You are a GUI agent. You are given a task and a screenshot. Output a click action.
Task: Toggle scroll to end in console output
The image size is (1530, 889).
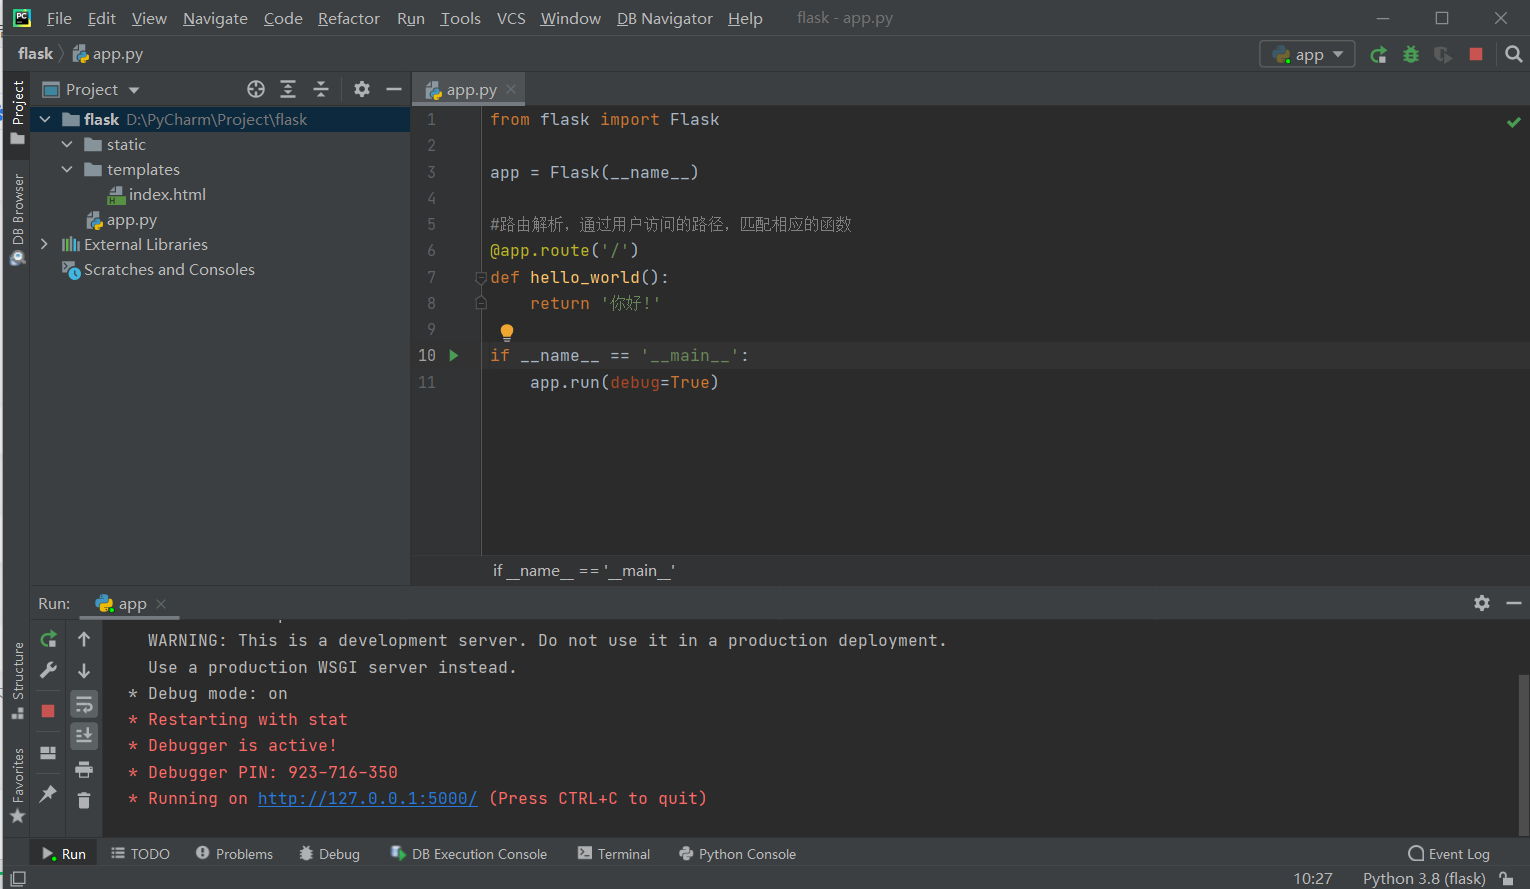pyautogui.click(x=84, y=736)
